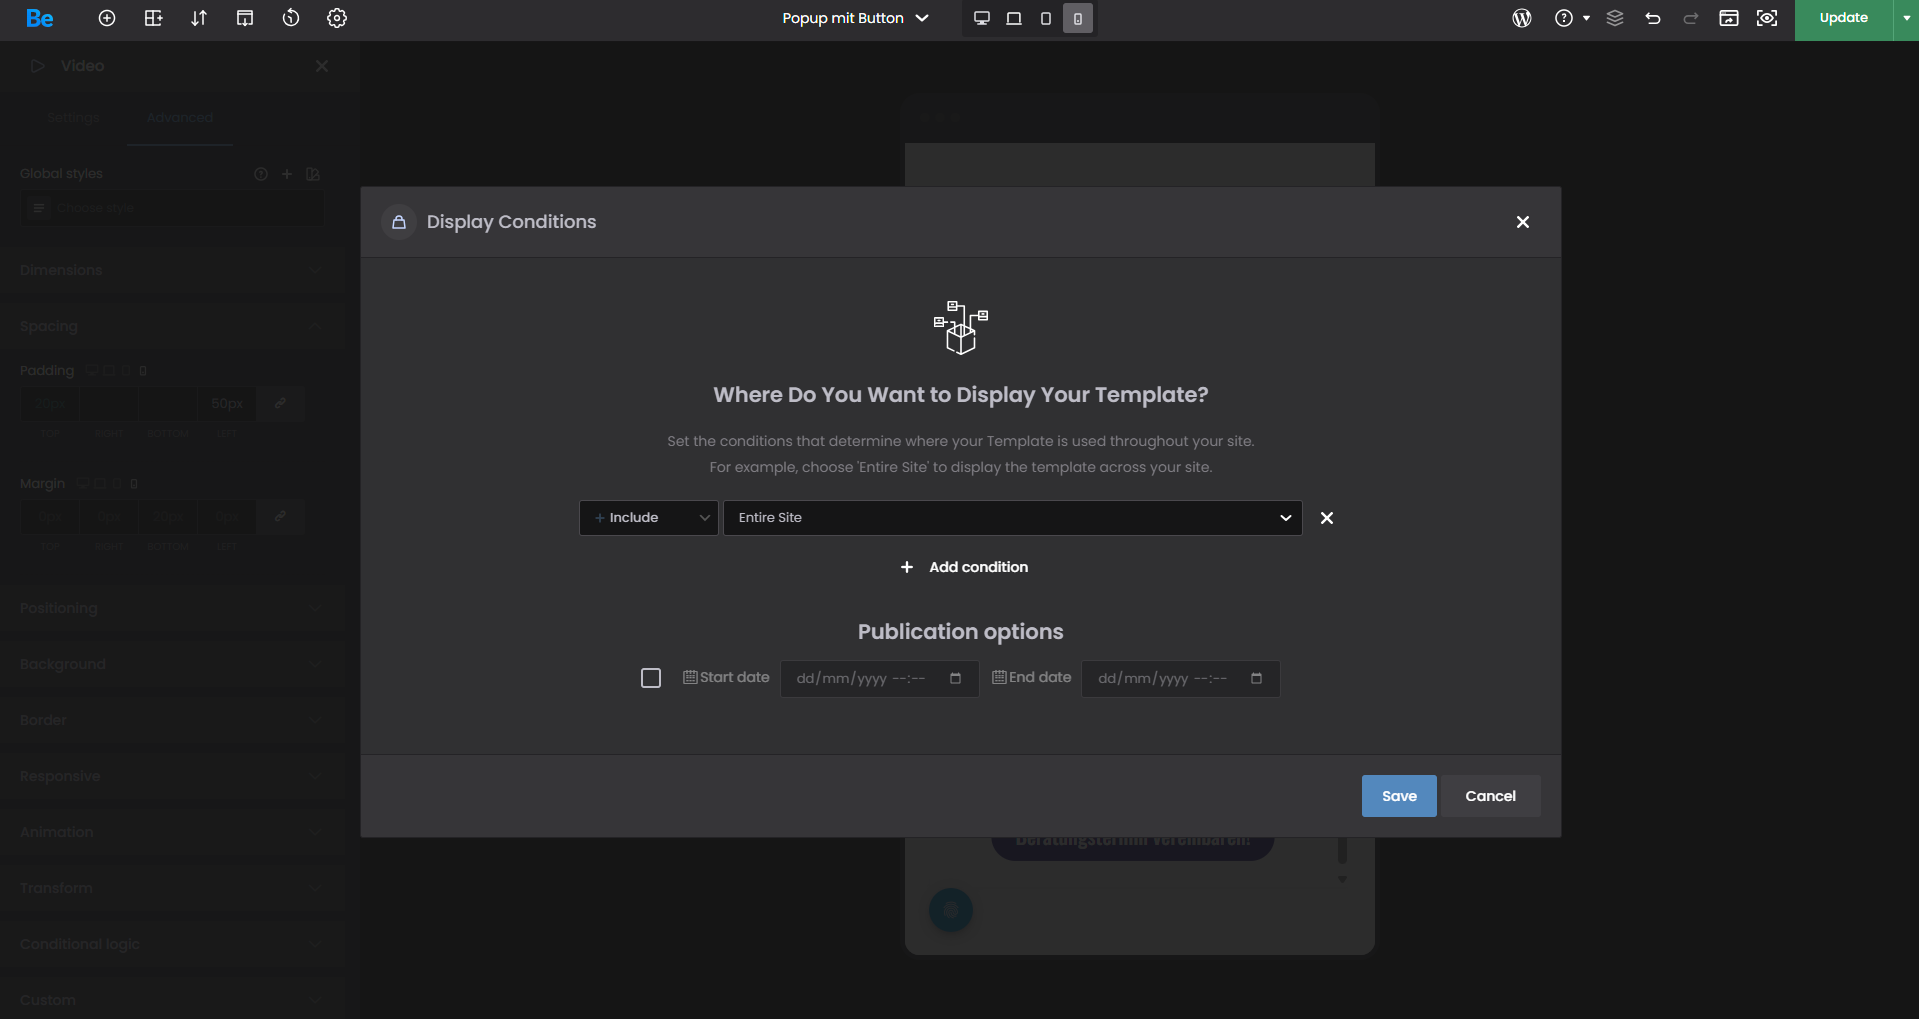Screen dimensions: 1919x1019
Task: Open the settings gear in the top toolbar
Action: [x=337, y=18]
